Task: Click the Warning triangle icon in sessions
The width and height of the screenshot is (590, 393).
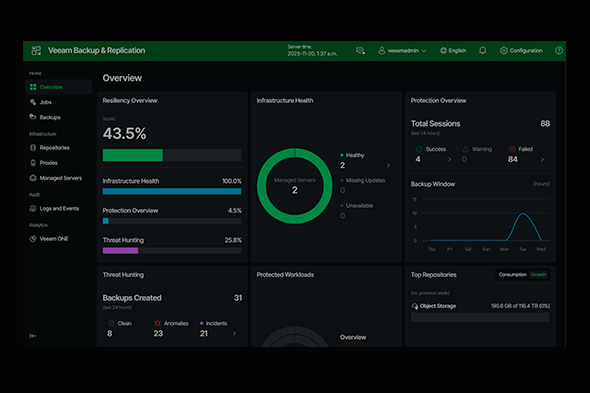Action: (465, 149)
